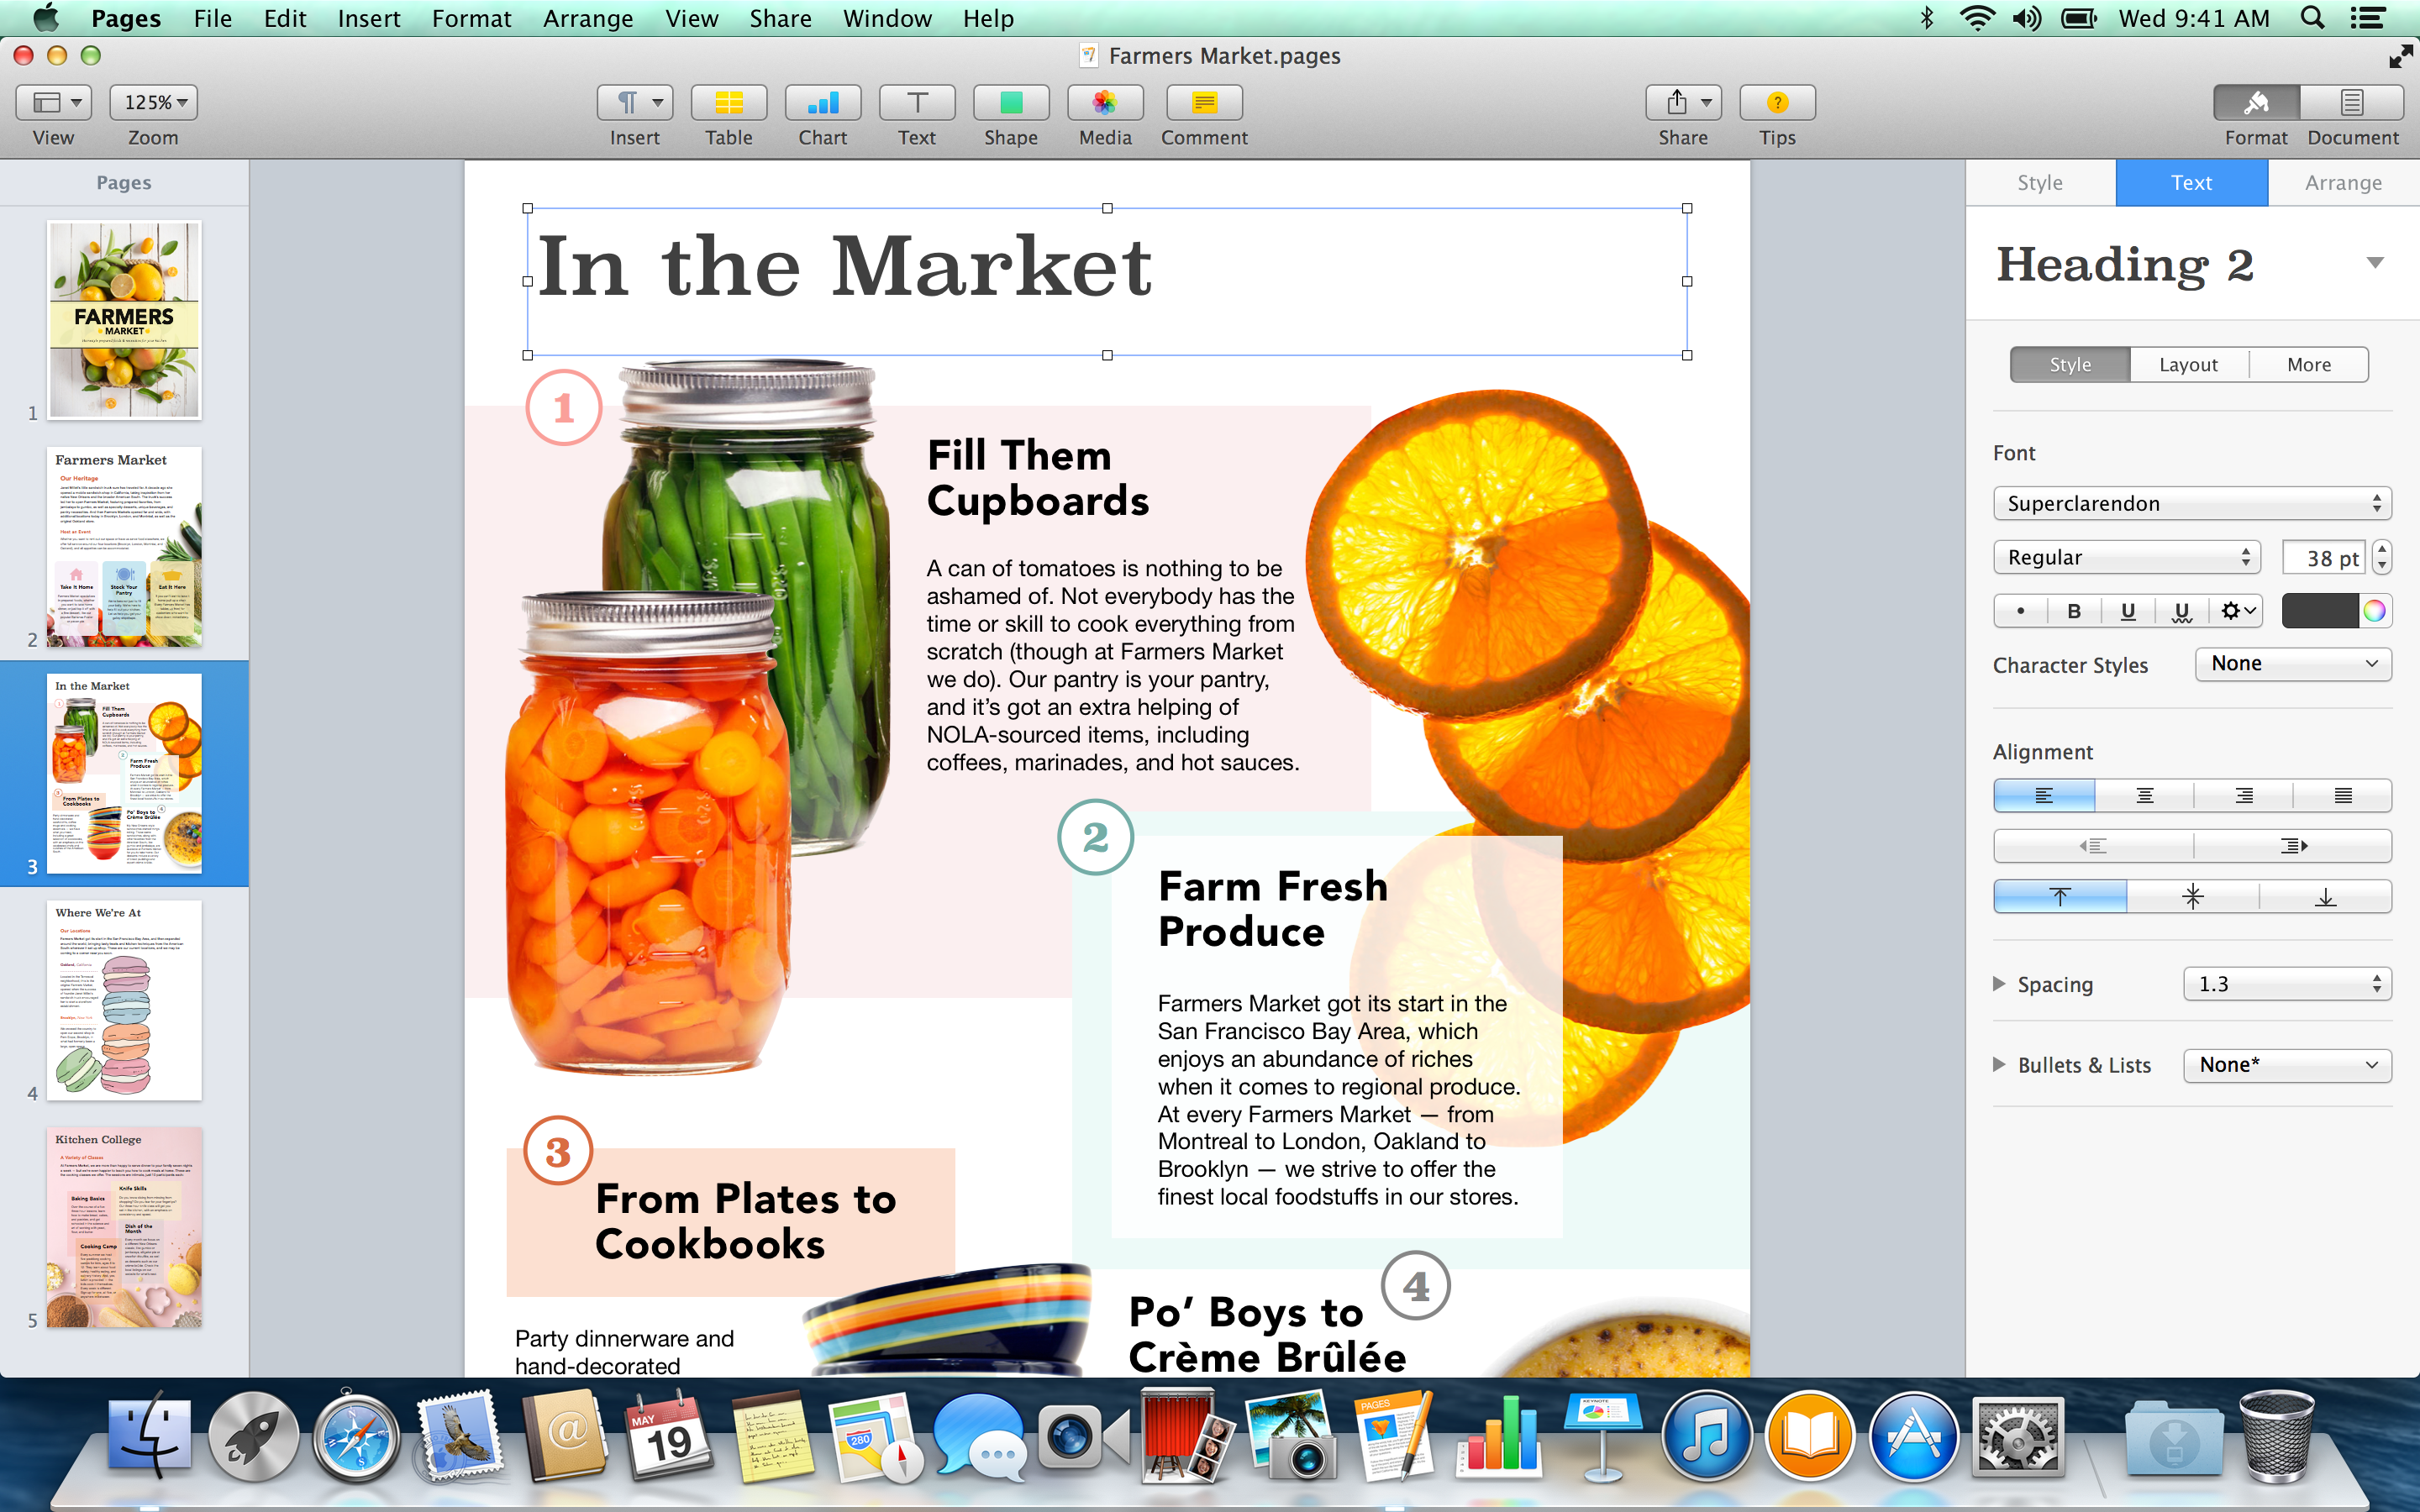Open the Media browser

[x=1105, y=102]
